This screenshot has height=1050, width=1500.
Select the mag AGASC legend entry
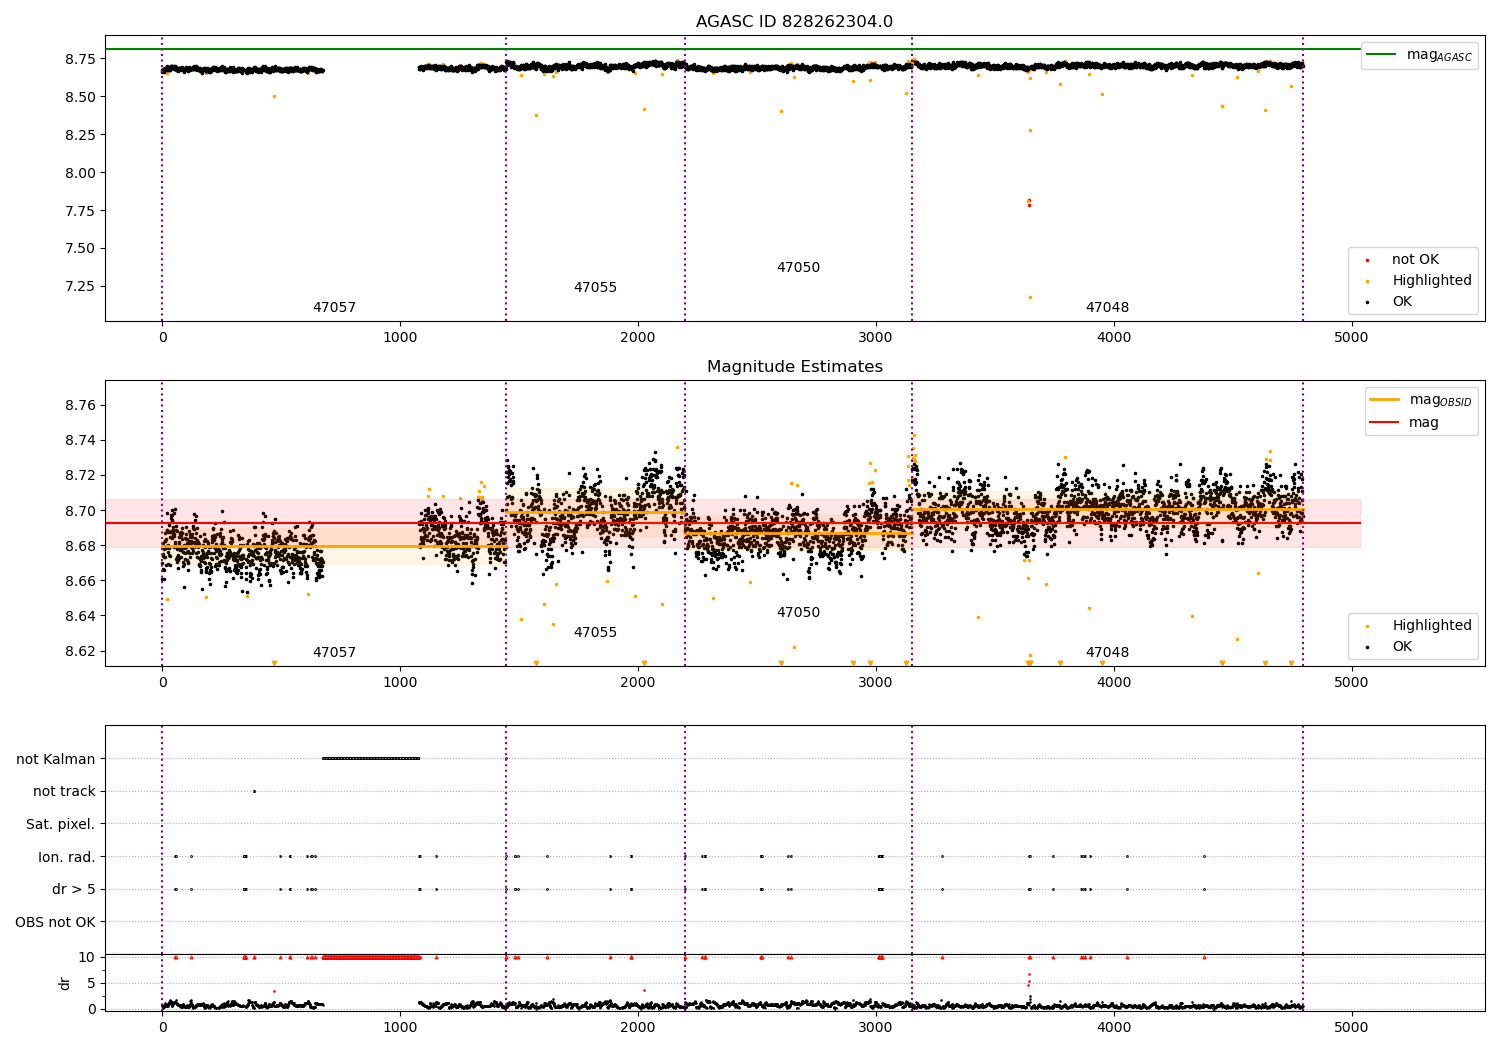[x=1419, y=55]
